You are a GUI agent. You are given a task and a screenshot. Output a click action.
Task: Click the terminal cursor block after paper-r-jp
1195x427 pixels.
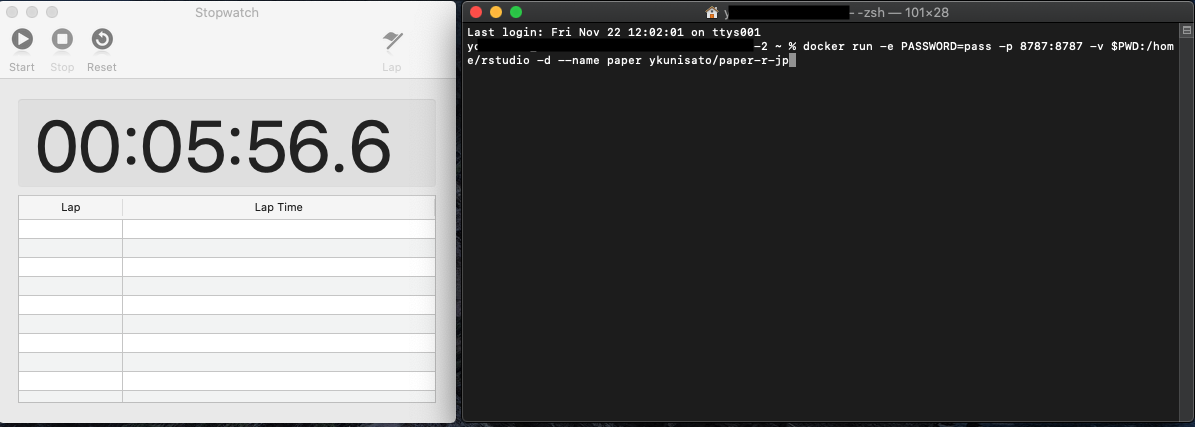point(793,61)
